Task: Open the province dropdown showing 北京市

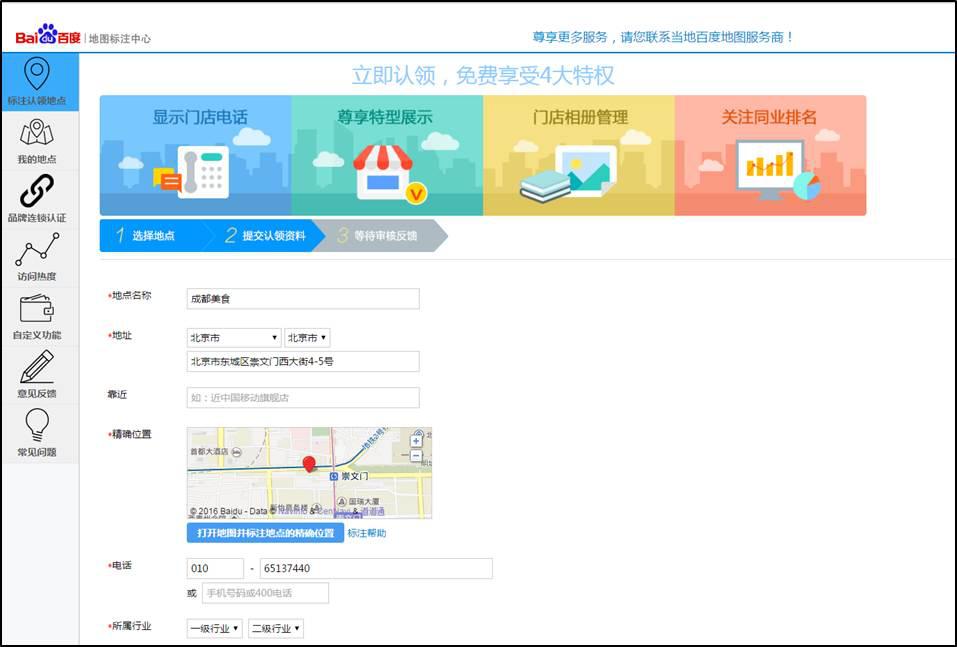Action: click(x=232, y=338)
